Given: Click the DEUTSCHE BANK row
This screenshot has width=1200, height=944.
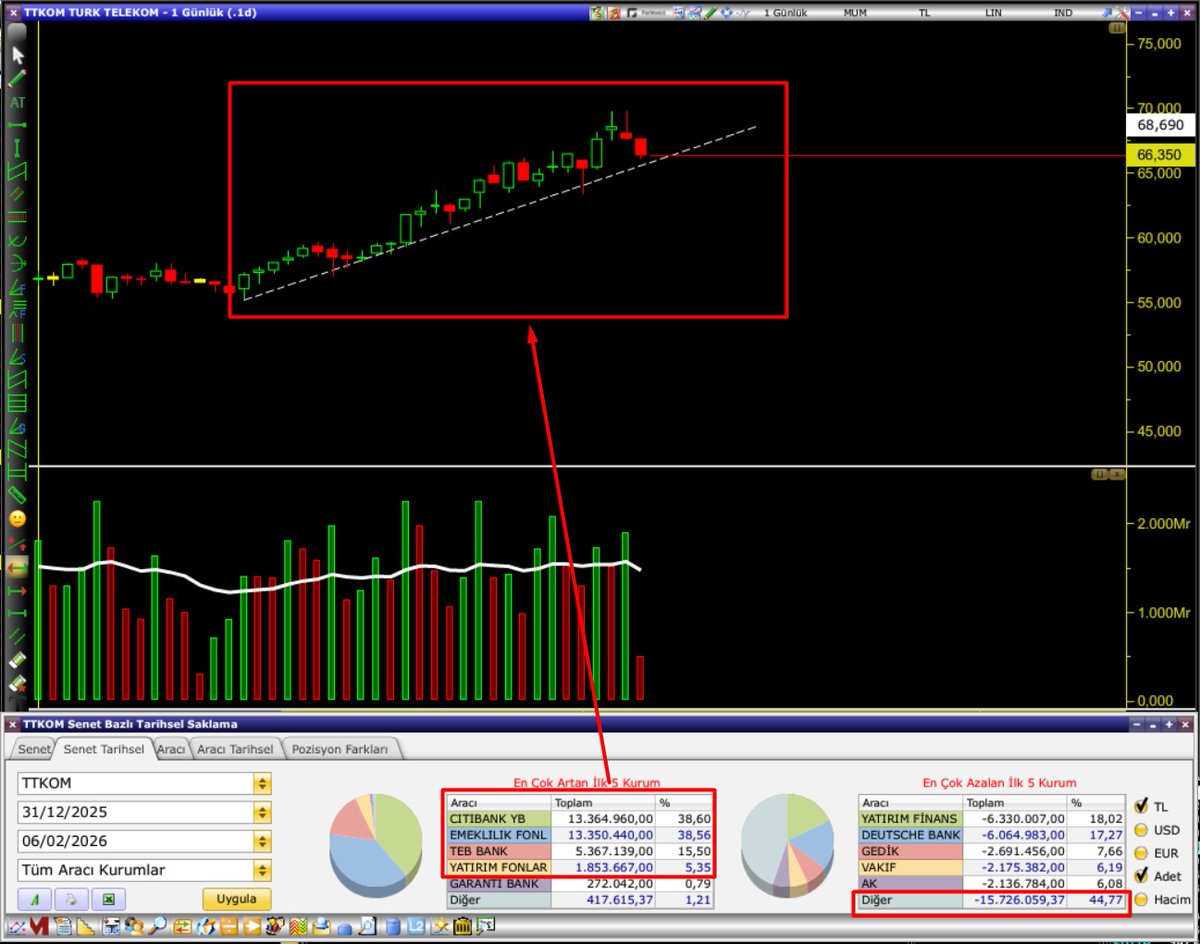Looking at the screenshot, I should (992, 835).
